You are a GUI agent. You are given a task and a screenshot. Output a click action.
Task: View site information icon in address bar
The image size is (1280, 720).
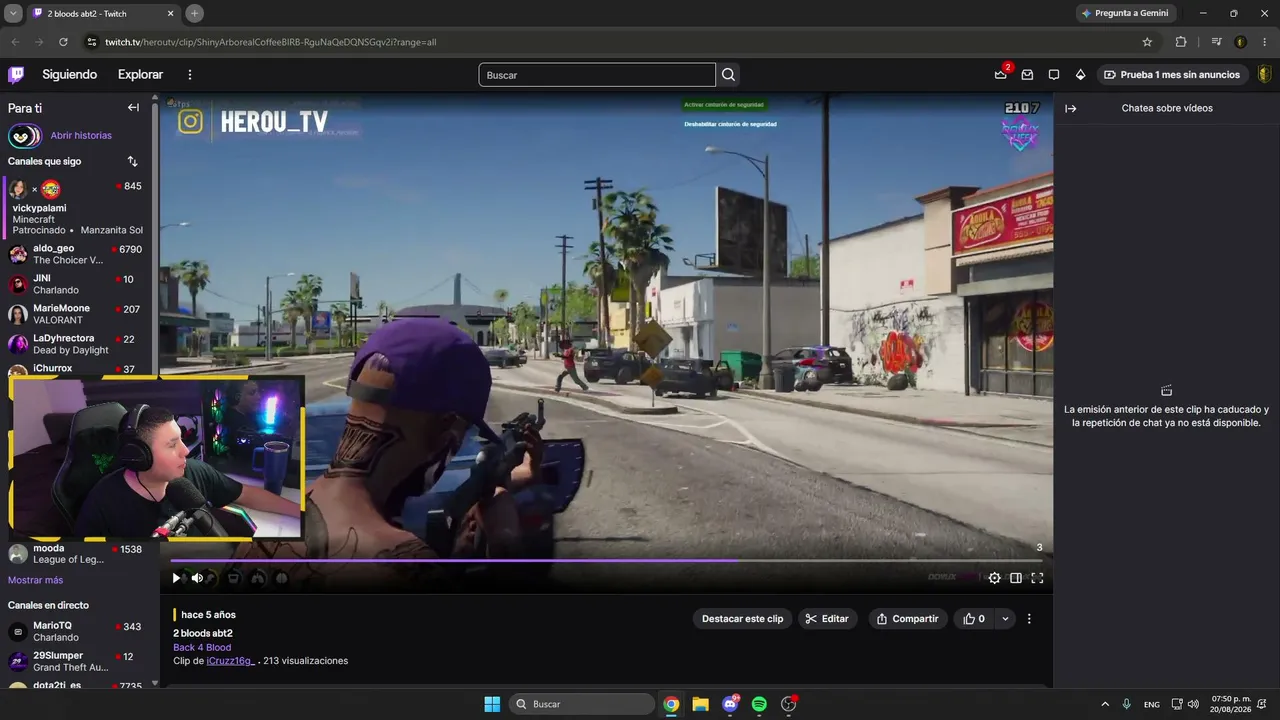[92, 42]
